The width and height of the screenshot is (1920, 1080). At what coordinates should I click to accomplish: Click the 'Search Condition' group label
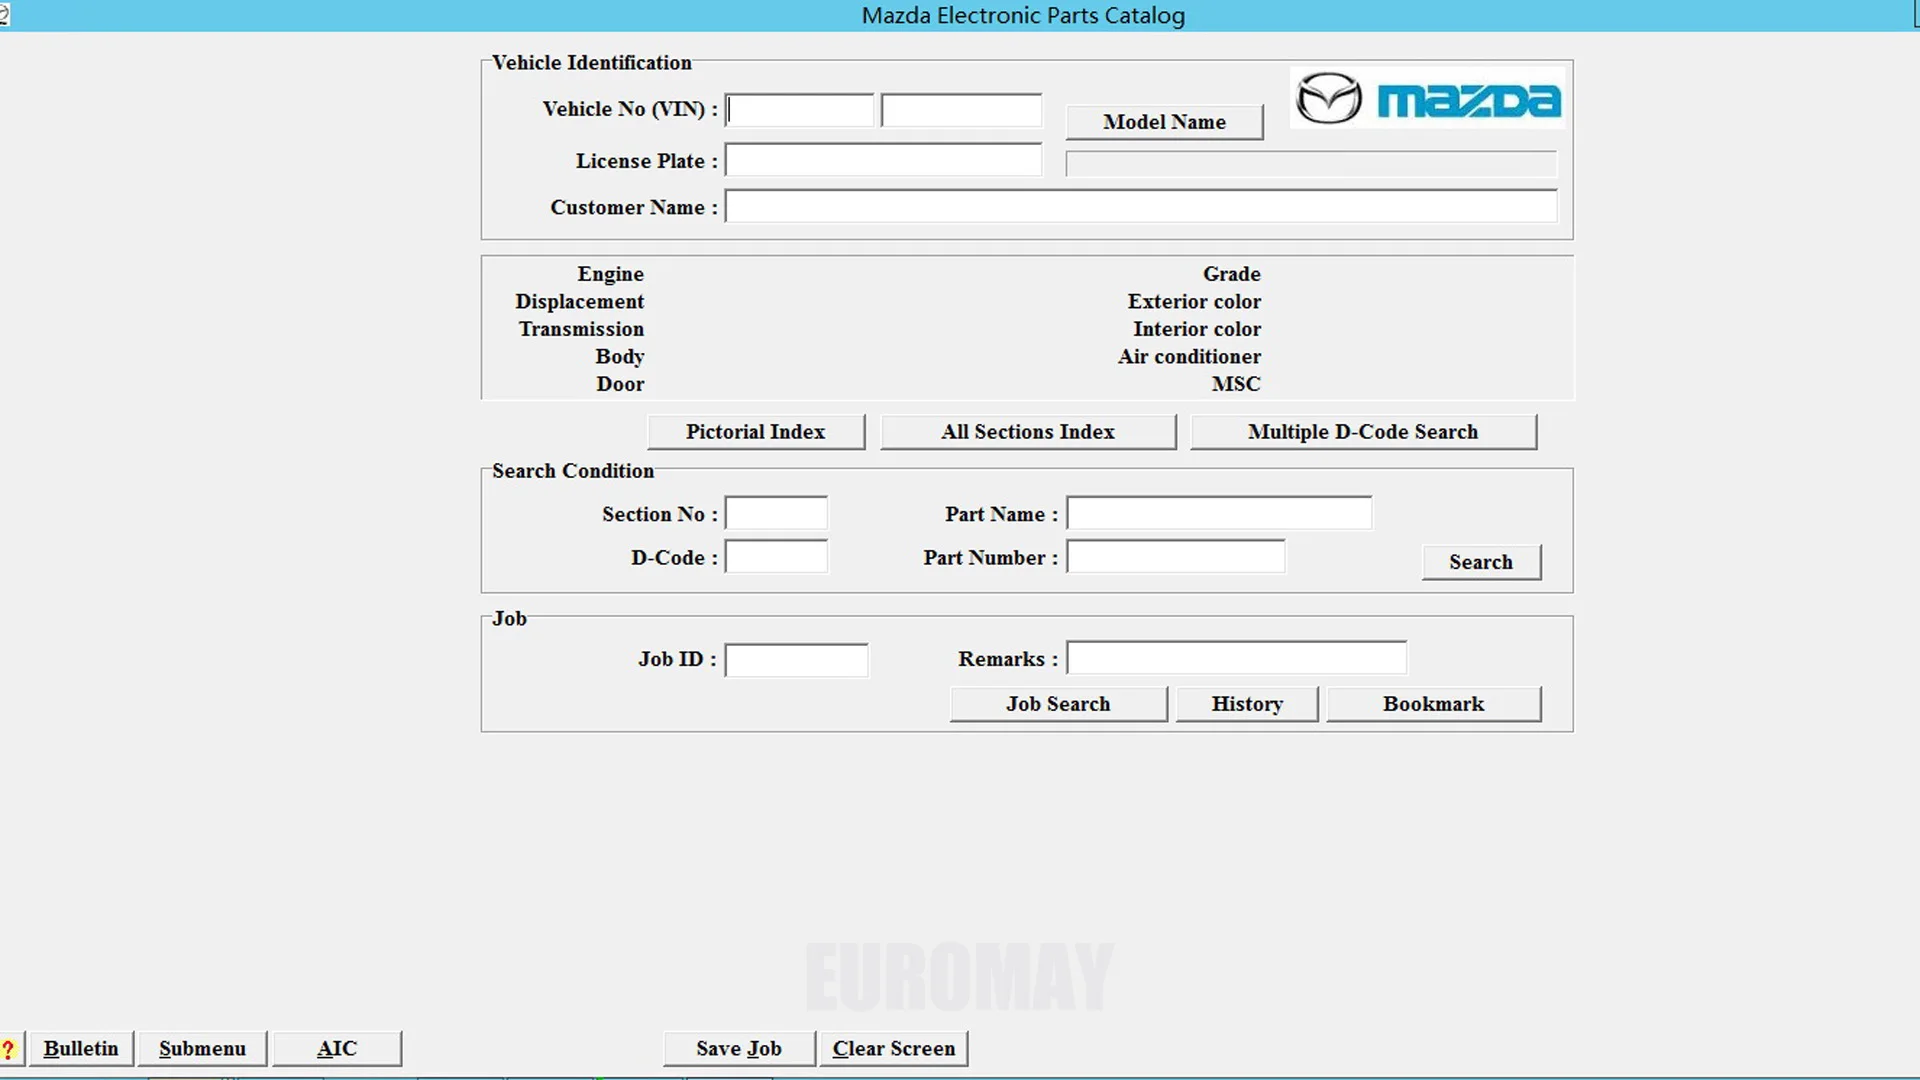(573, 471)
